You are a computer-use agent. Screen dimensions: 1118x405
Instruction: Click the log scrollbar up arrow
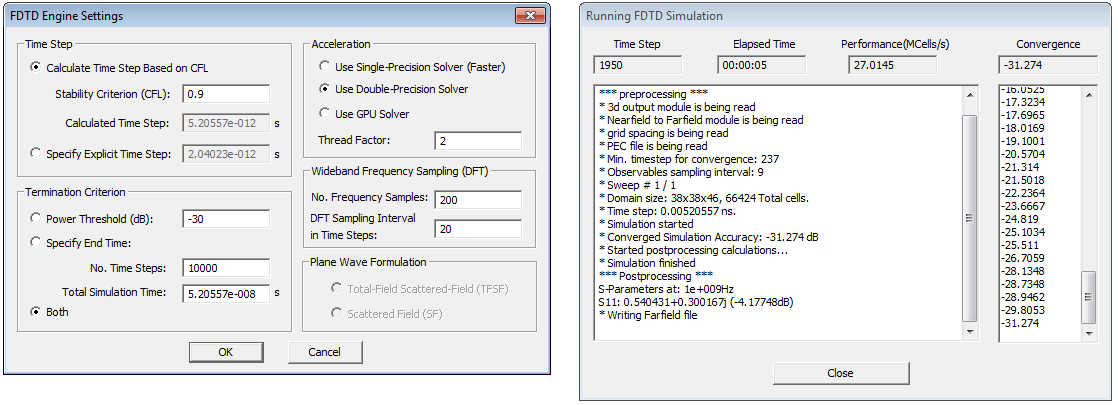(970, 95)
